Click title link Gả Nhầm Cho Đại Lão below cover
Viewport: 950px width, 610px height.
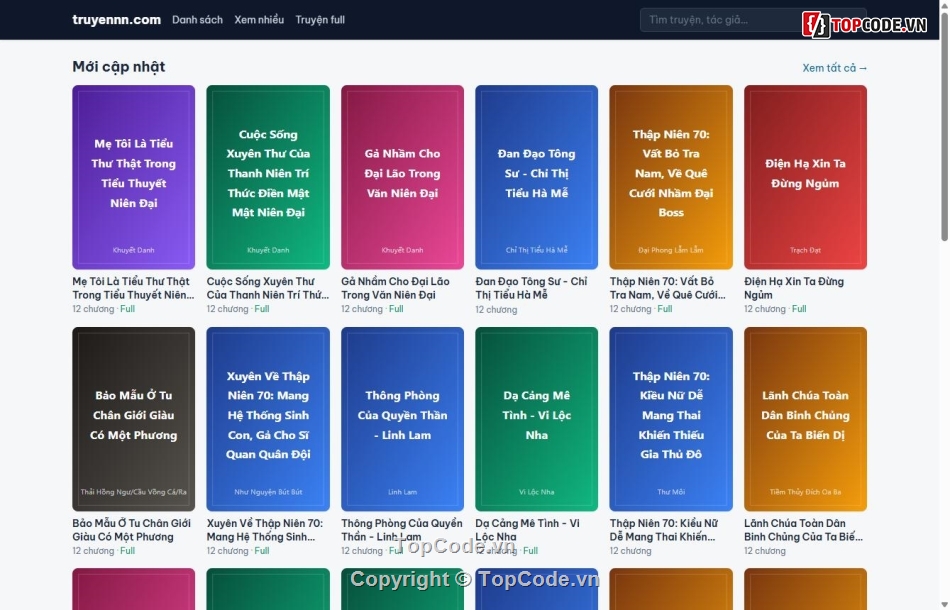tap(396, 288)
